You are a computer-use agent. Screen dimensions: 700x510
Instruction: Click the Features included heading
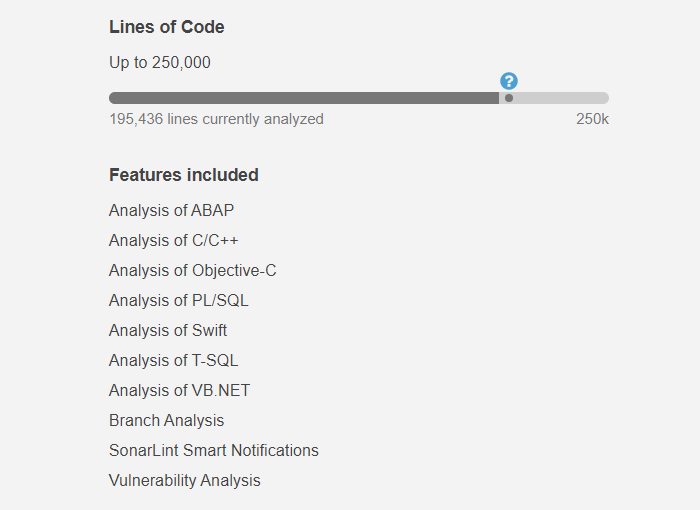[184, 175]
